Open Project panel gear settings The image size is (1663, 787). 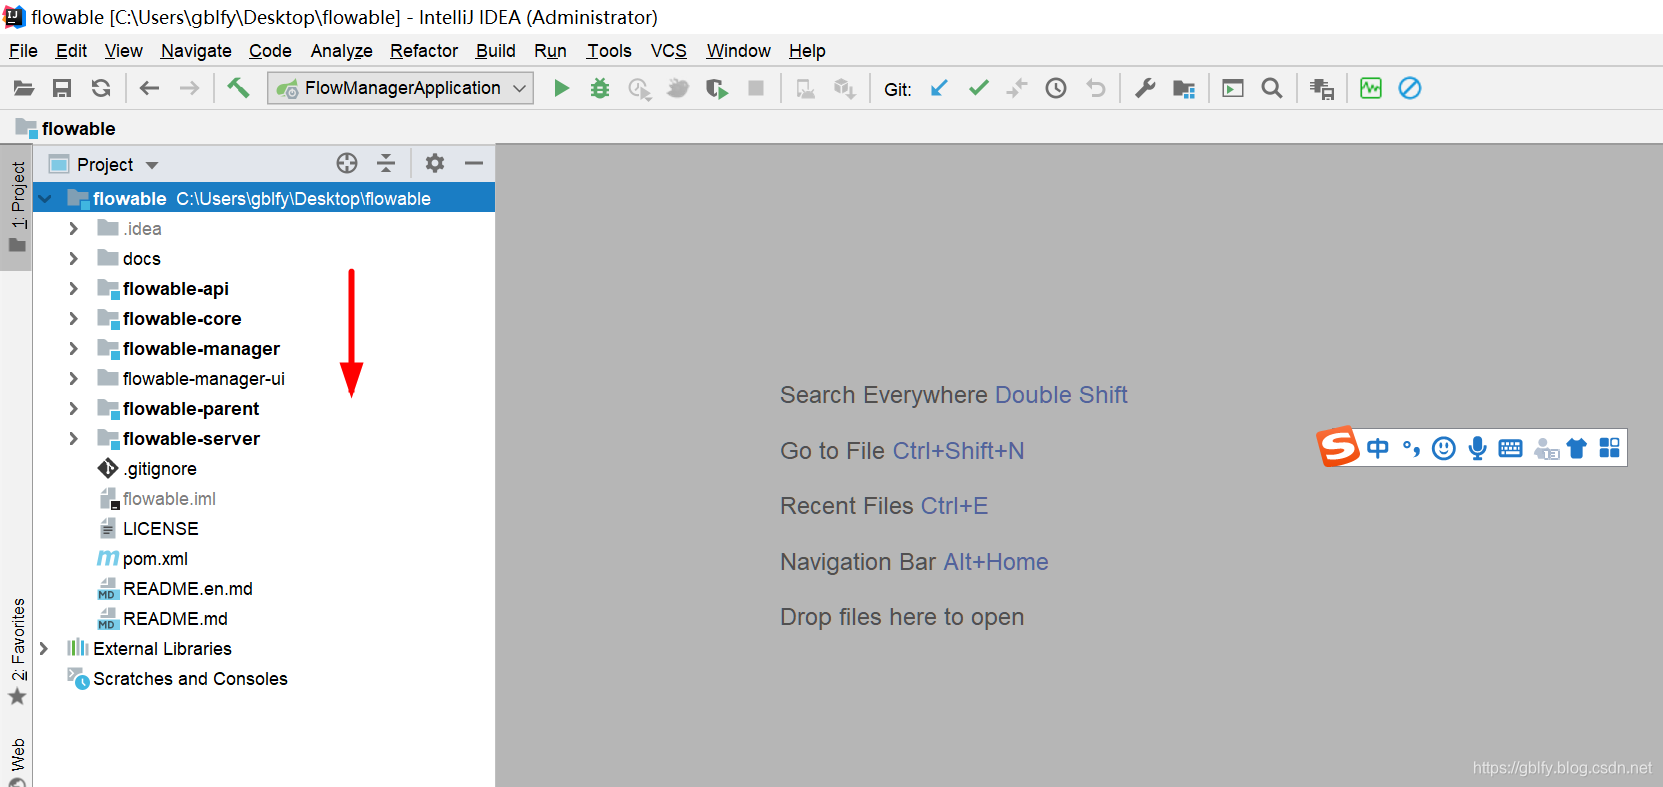(x=434, y=163)
